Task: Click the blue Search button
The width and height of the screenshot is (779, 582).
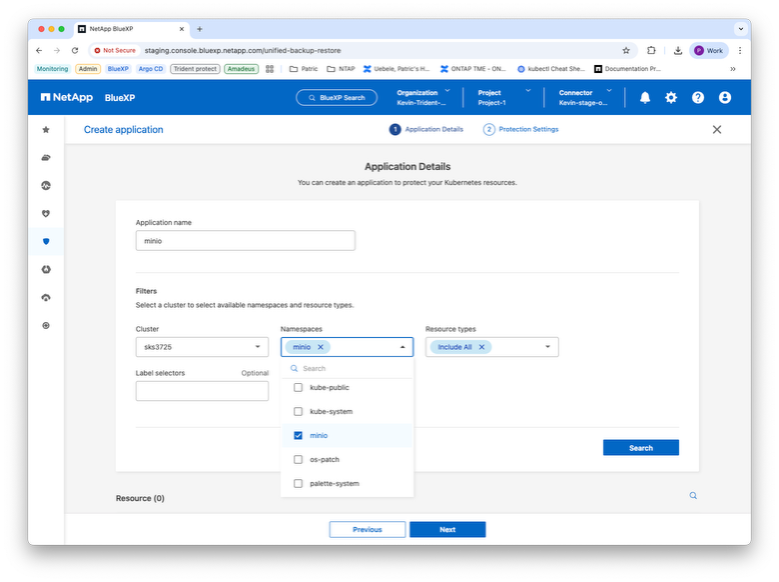Action: [x=641, y=448]
